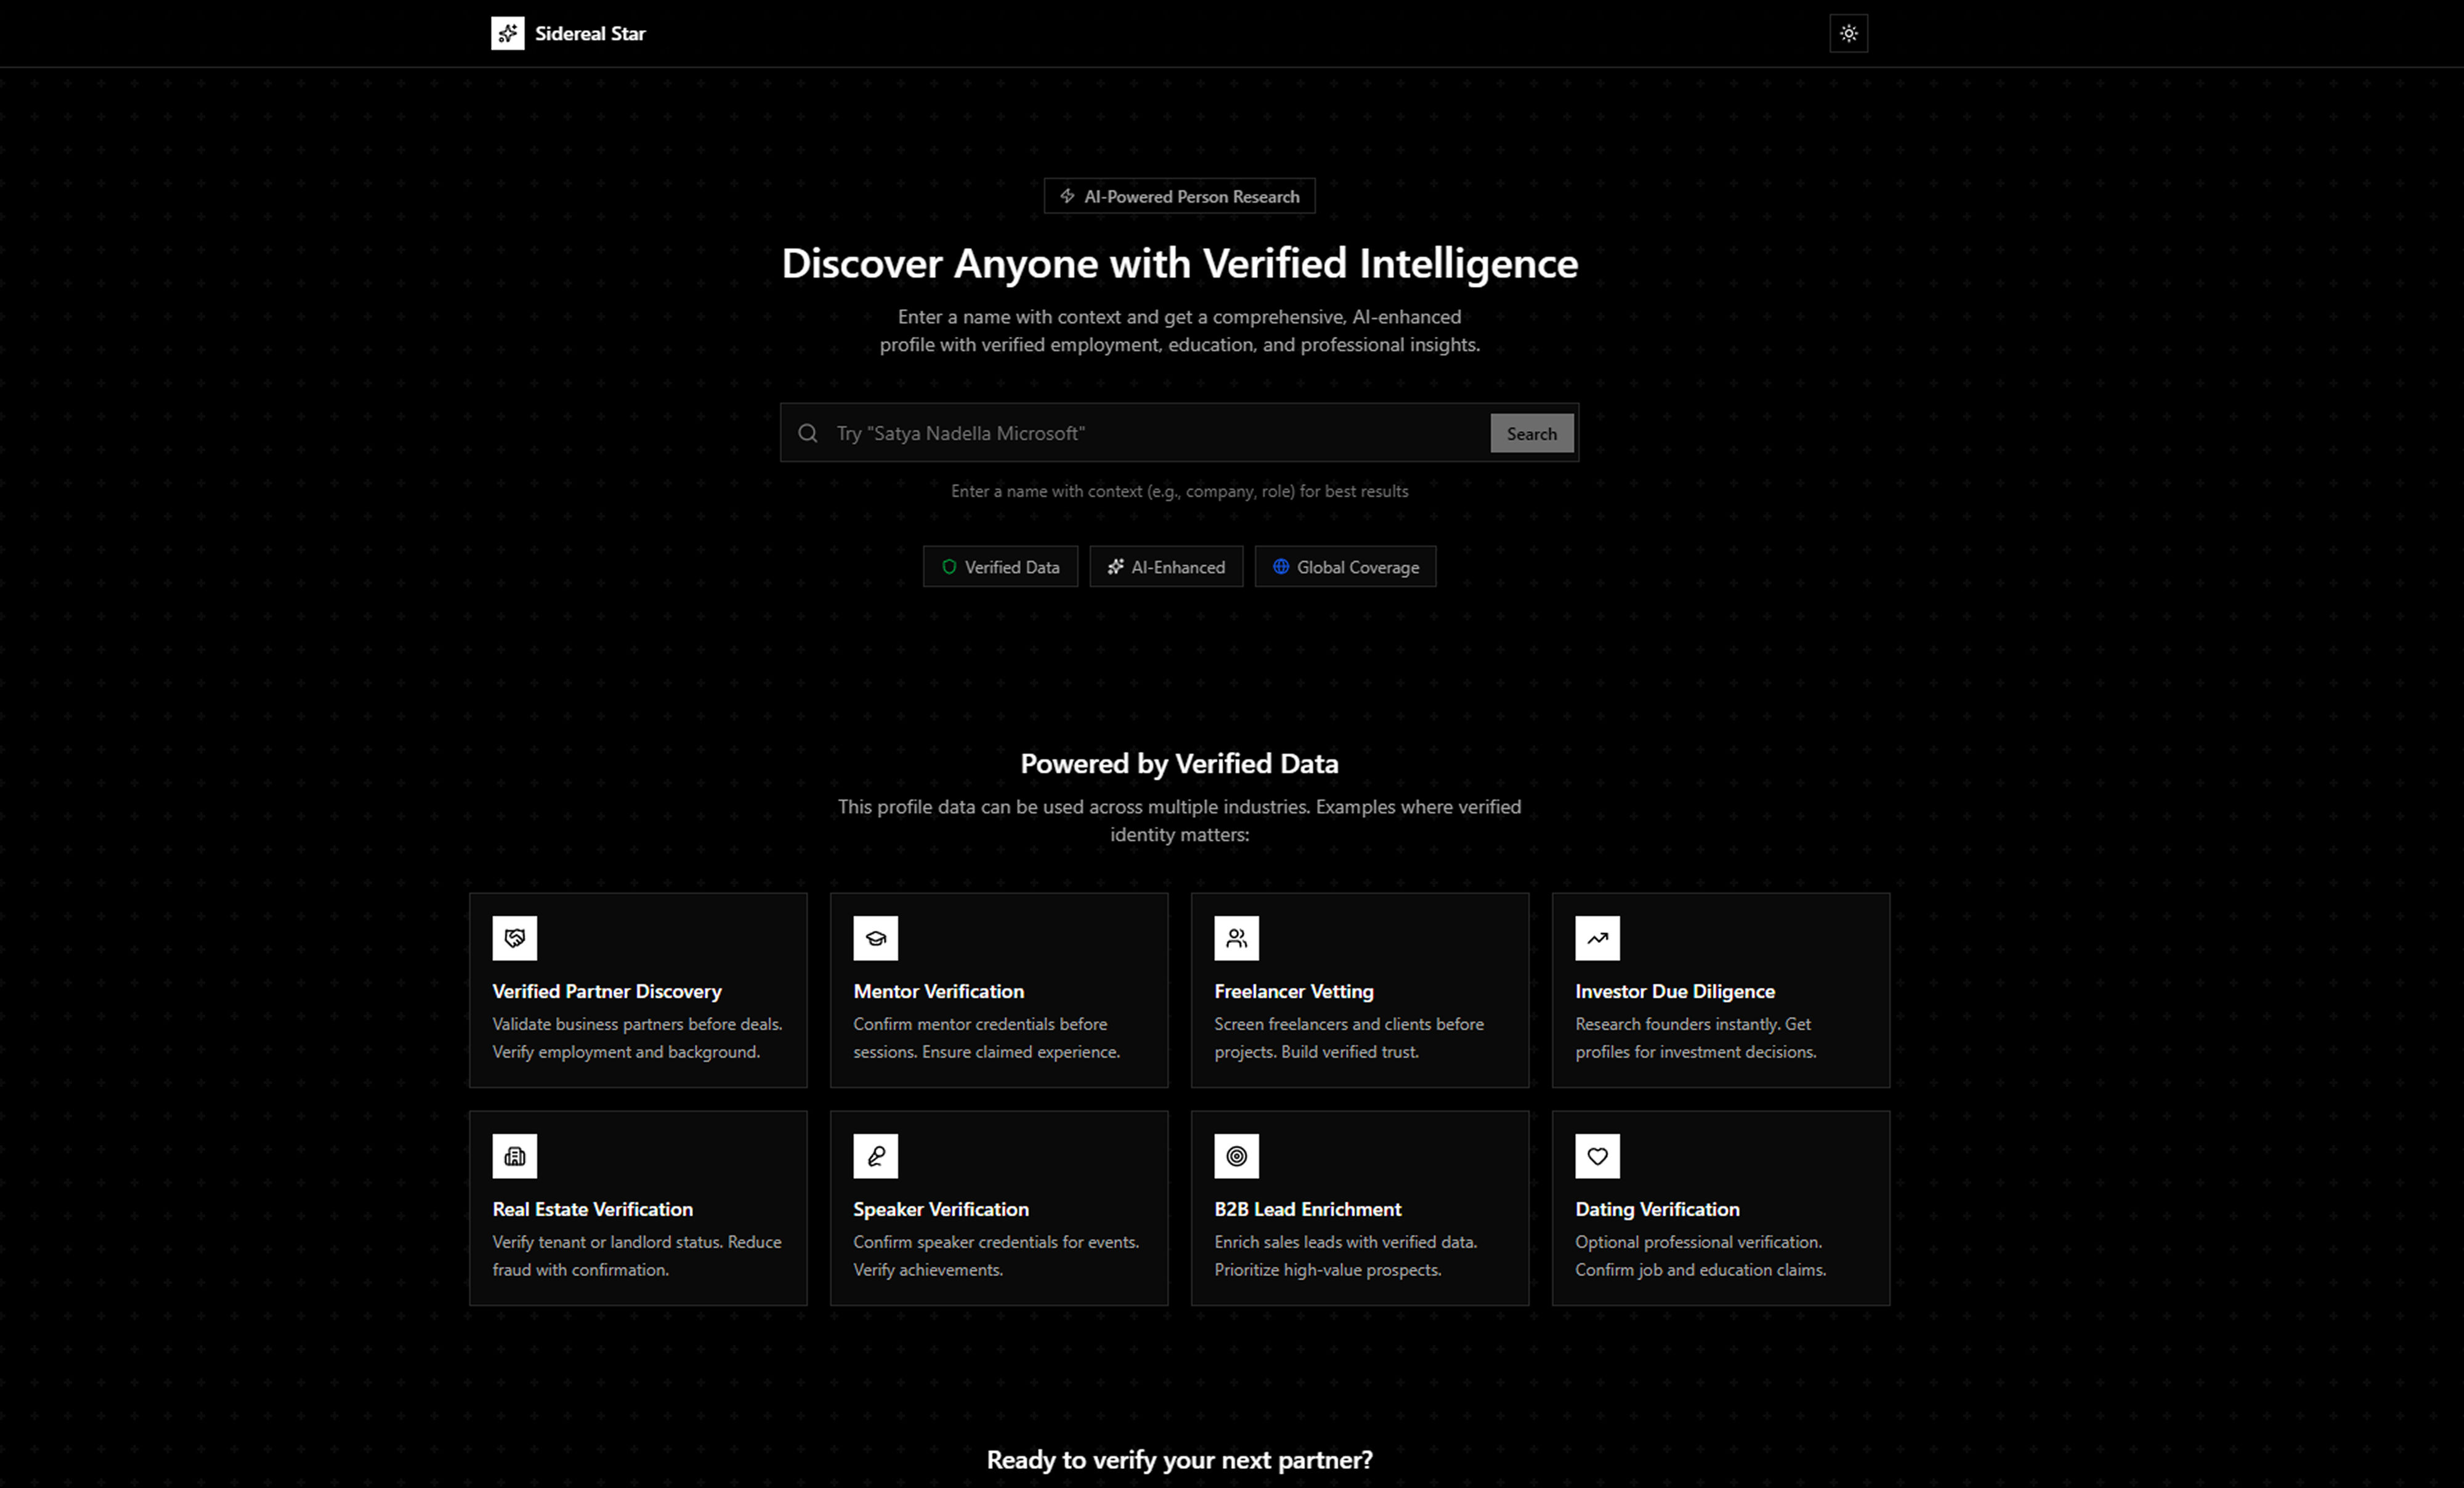Select the Verified Data badge
This screenshot has height=1488, width=2464.
click(1000, 567)
